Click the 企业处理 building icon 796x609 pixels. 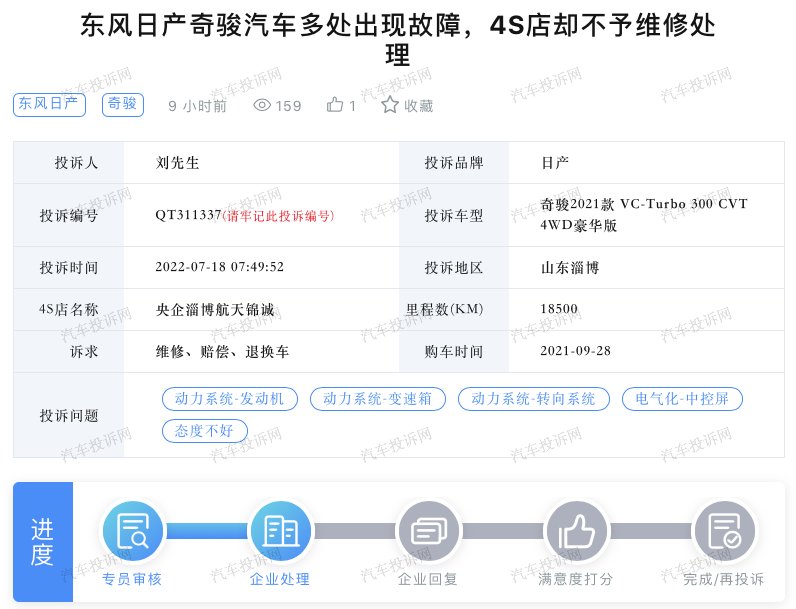[280, 531]
